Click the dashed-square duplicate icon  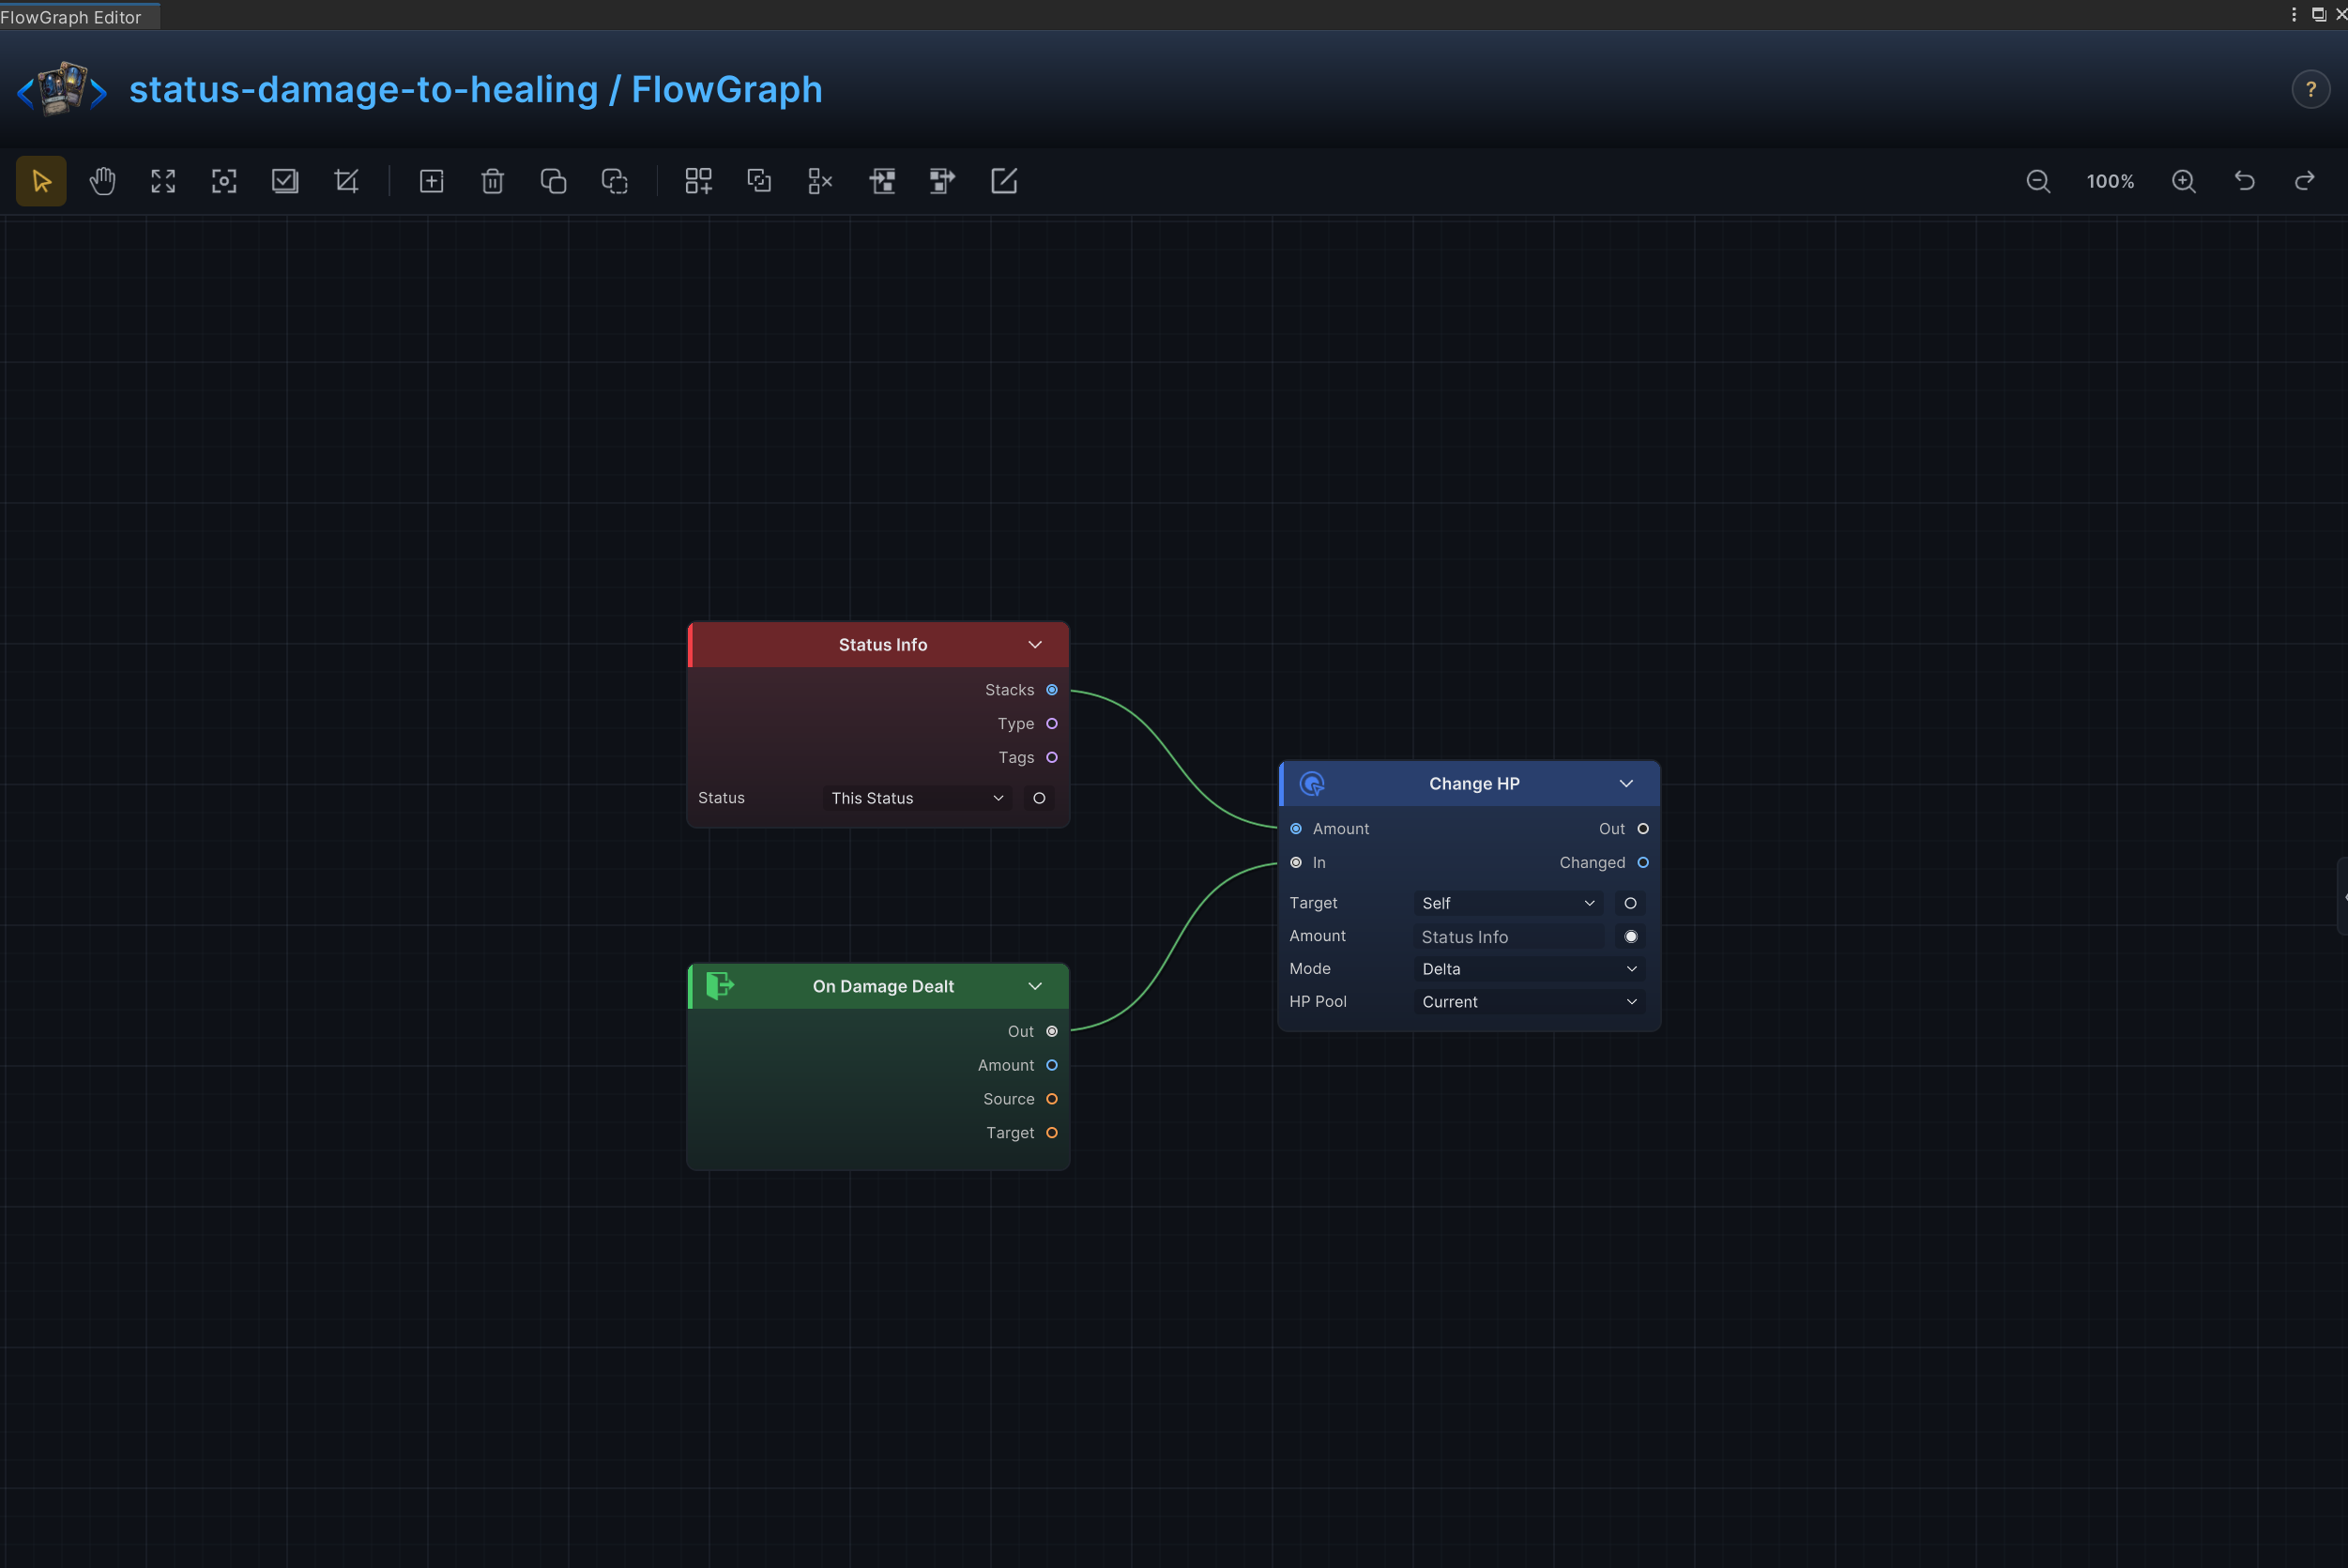click(614, 181)
